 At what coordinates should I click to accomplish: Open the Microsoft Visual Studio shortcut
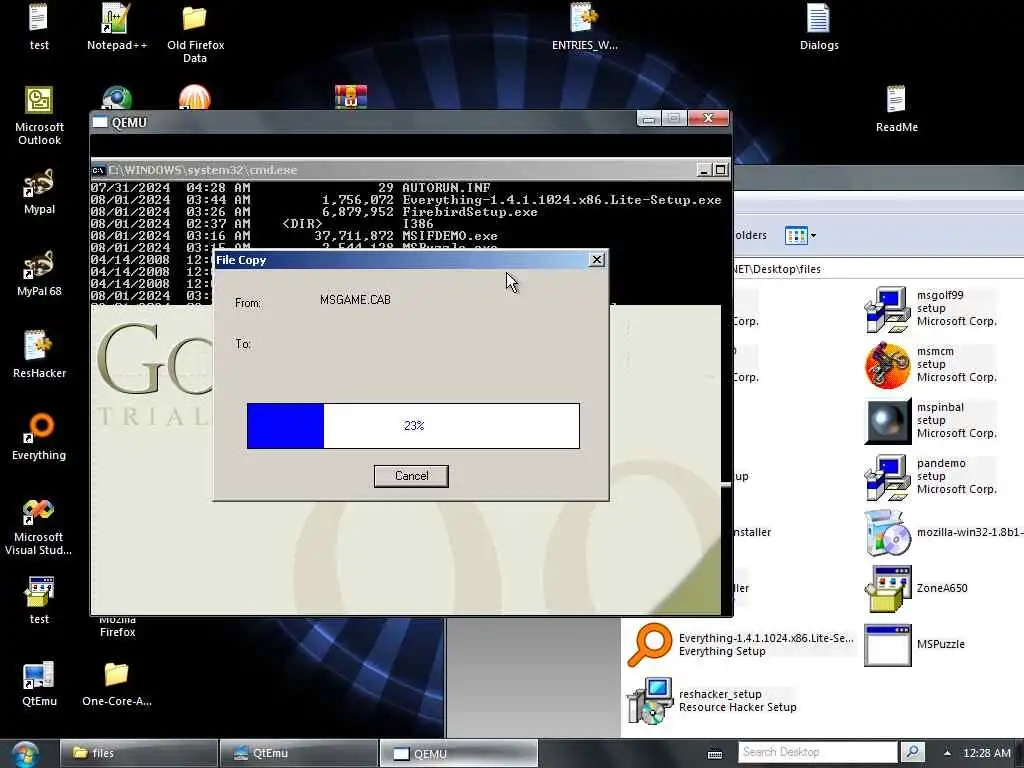[x=39, y=526]
